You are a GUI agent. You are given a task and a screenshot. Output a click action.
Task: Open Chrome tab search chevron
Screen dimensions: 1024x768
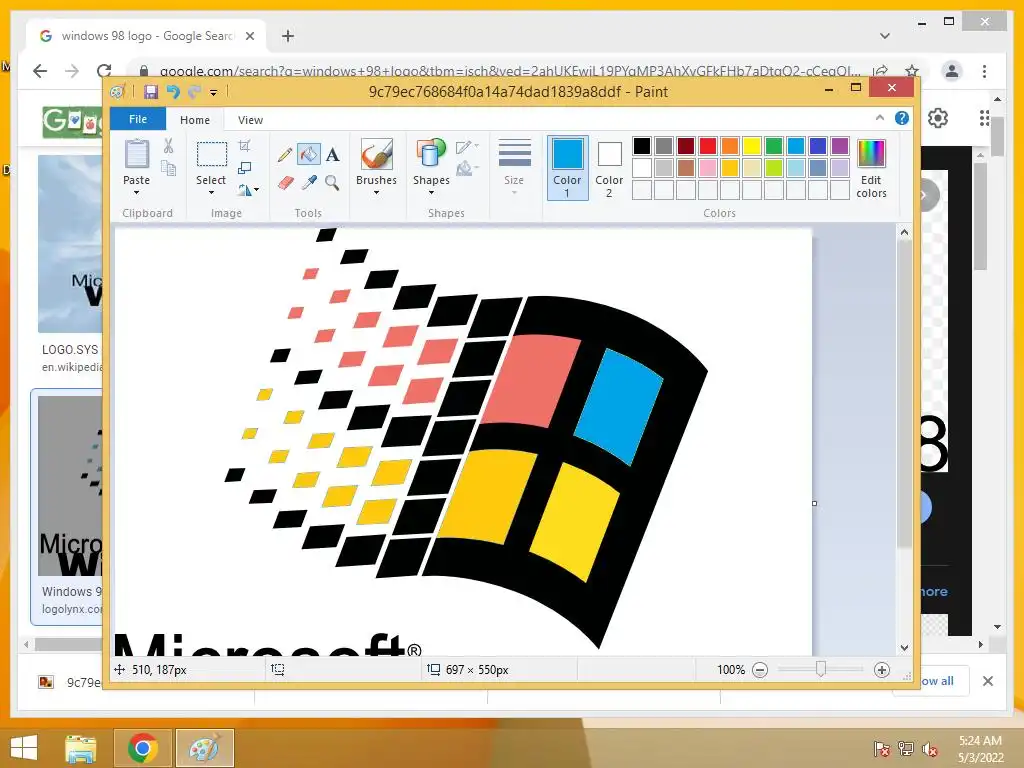click(885, 36)
